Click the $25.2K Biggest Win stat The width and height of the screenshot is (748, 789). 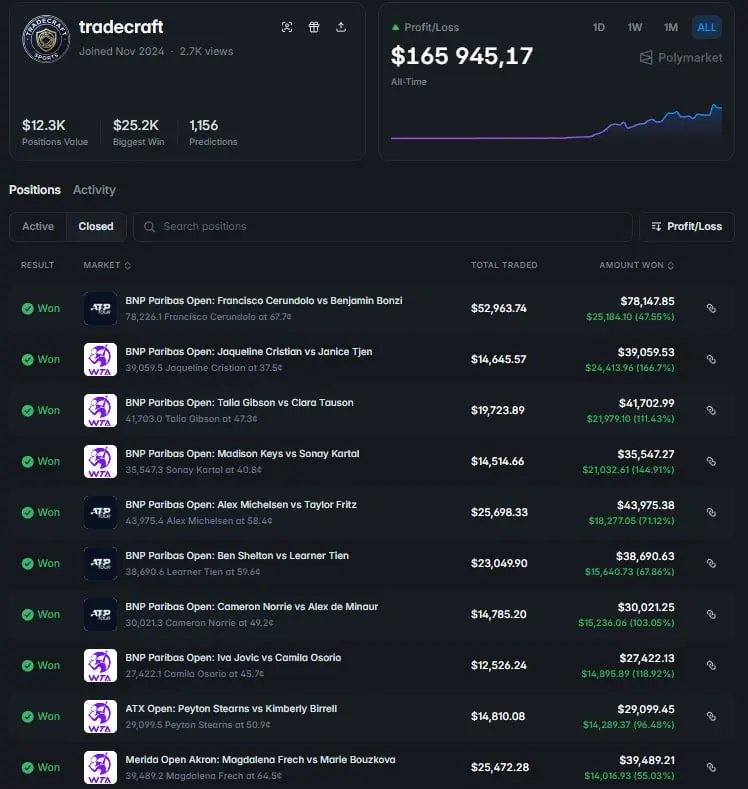pos(138,132)
